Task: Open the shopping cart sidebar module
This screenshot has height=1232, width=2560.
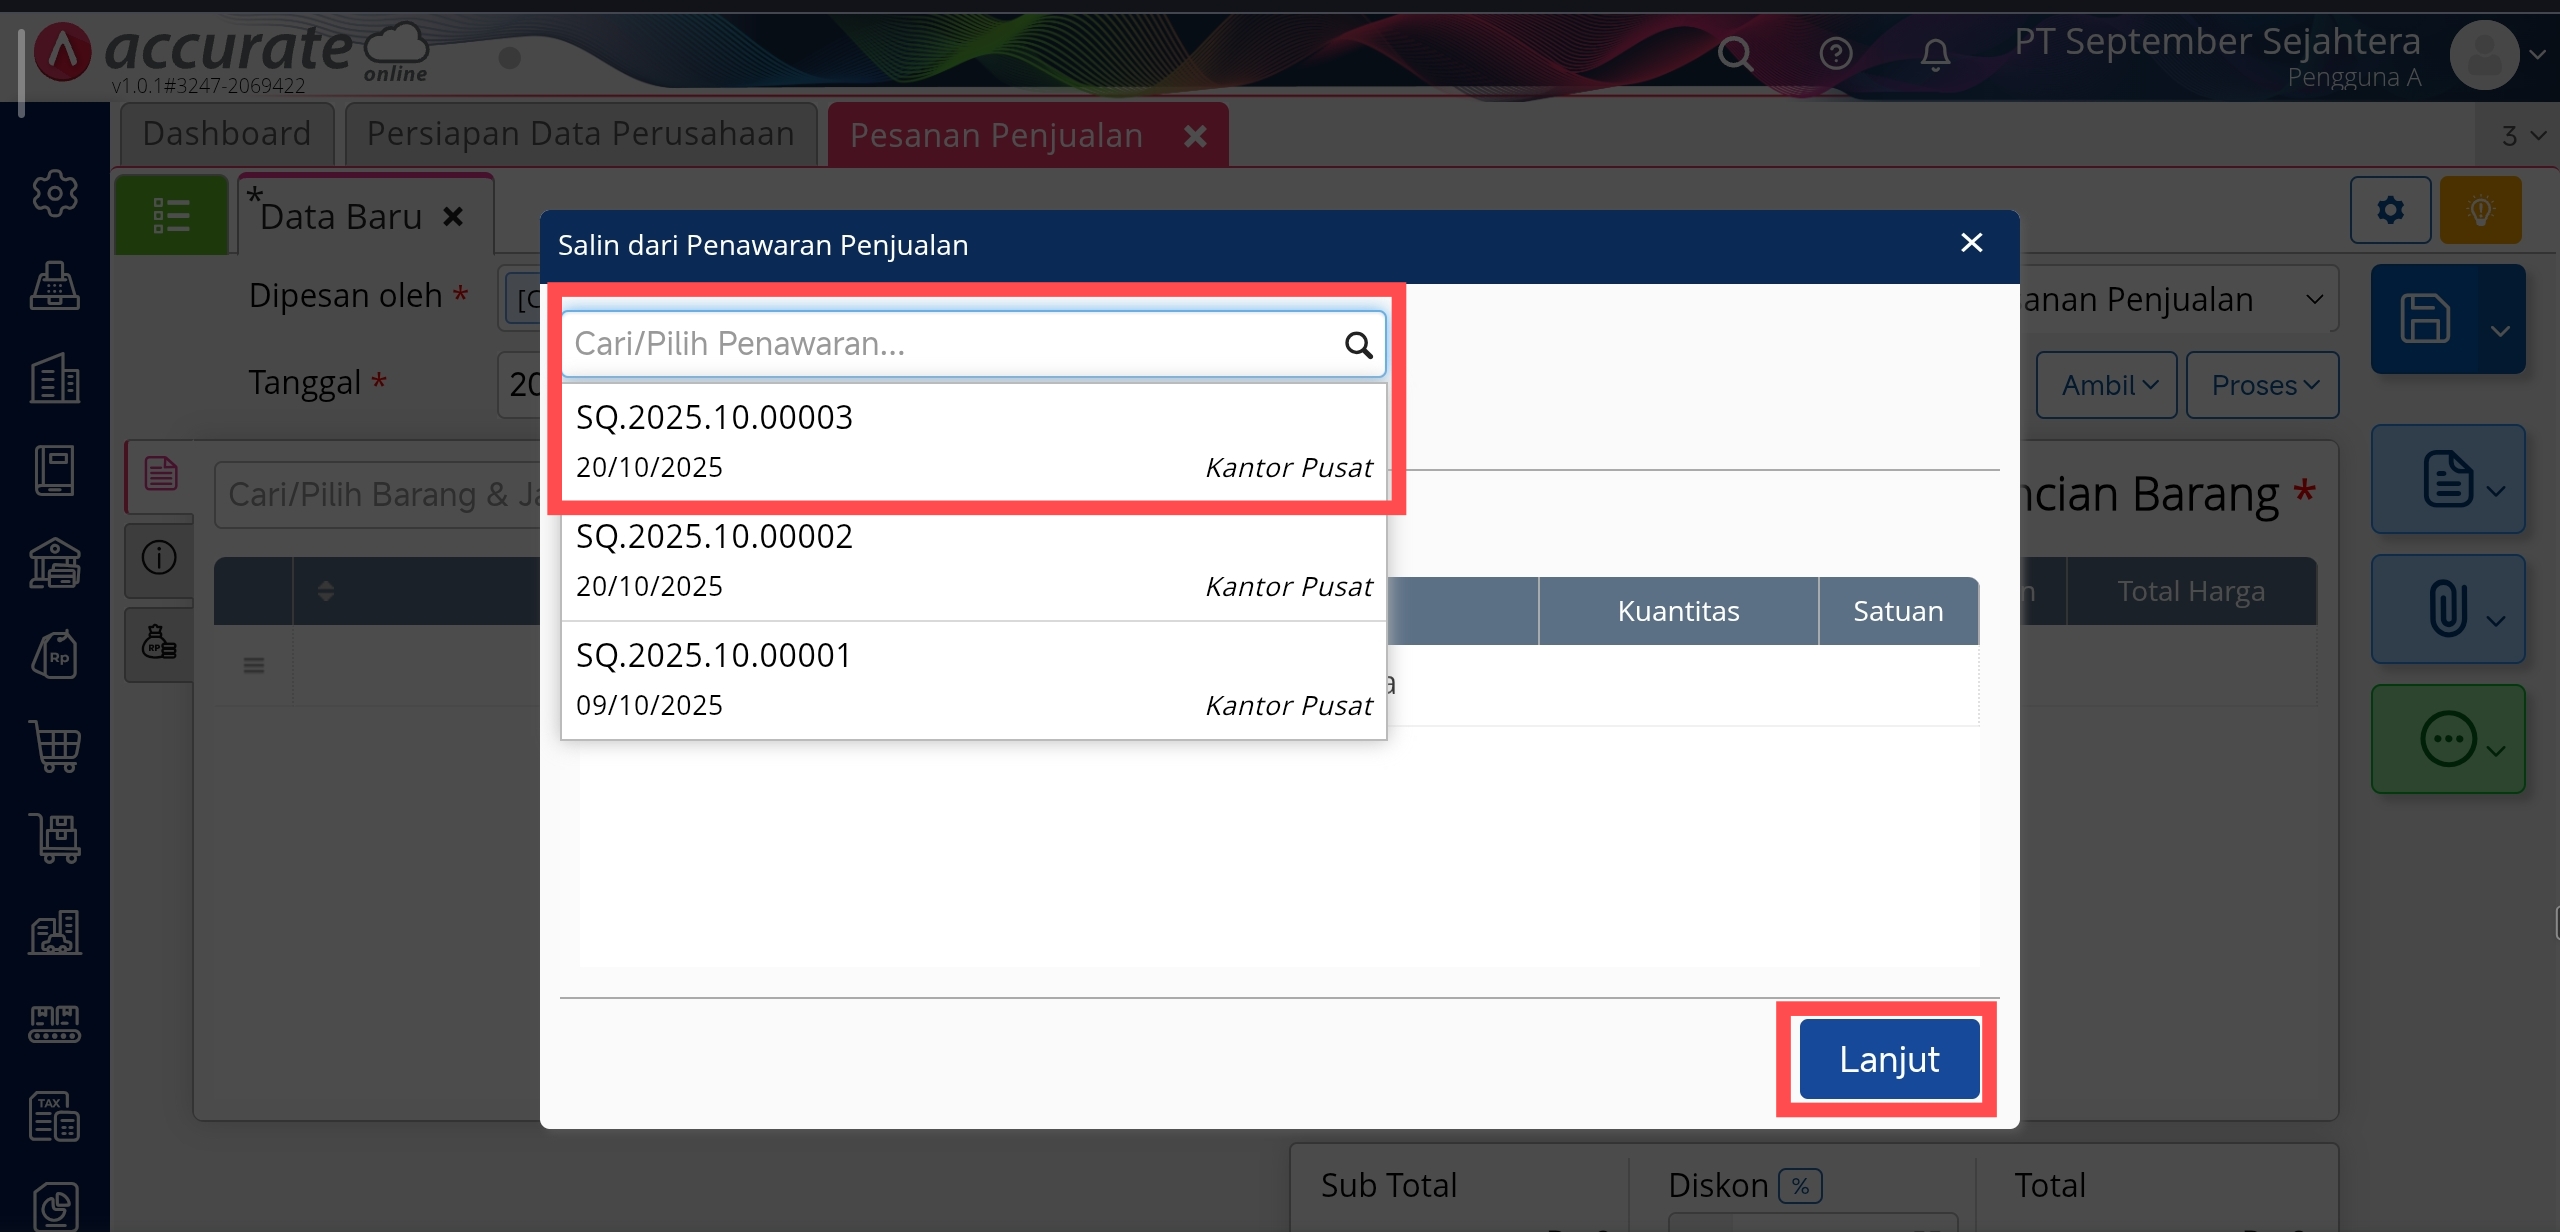Action: [x=56, y=747]
